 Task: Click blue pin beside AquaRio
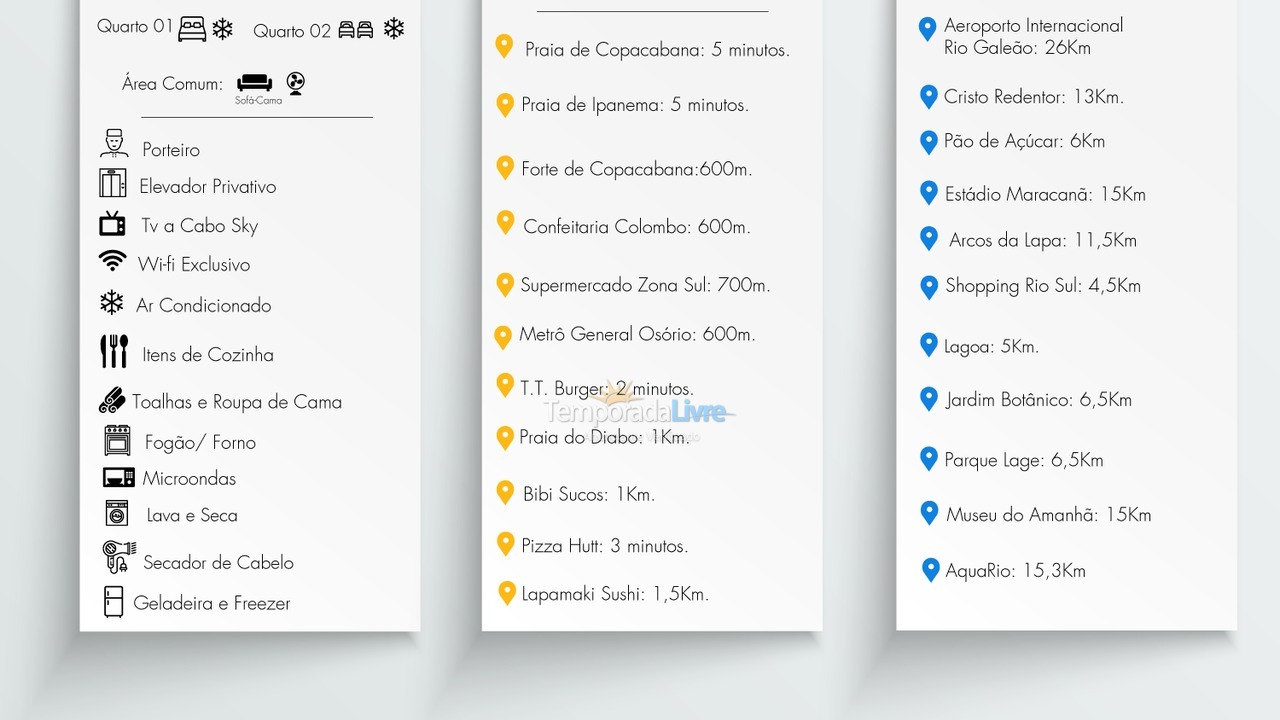pos(930,571)
